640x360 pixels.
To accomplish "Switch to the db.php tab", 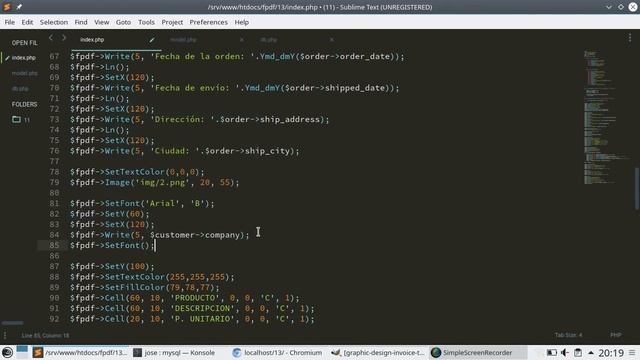I will (268, 40).
